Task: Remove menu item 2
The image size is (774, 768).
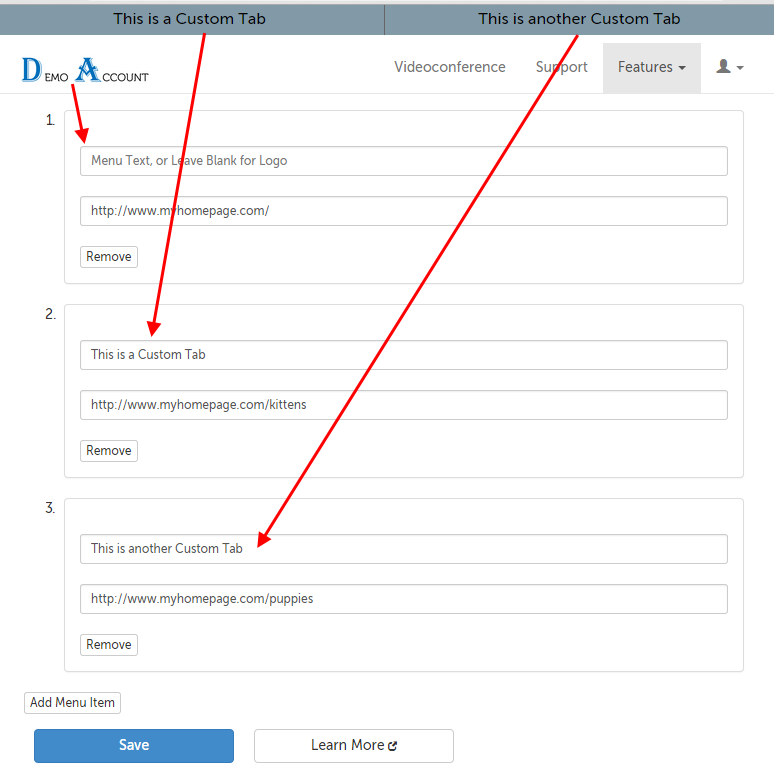Action: coord(108,451)
